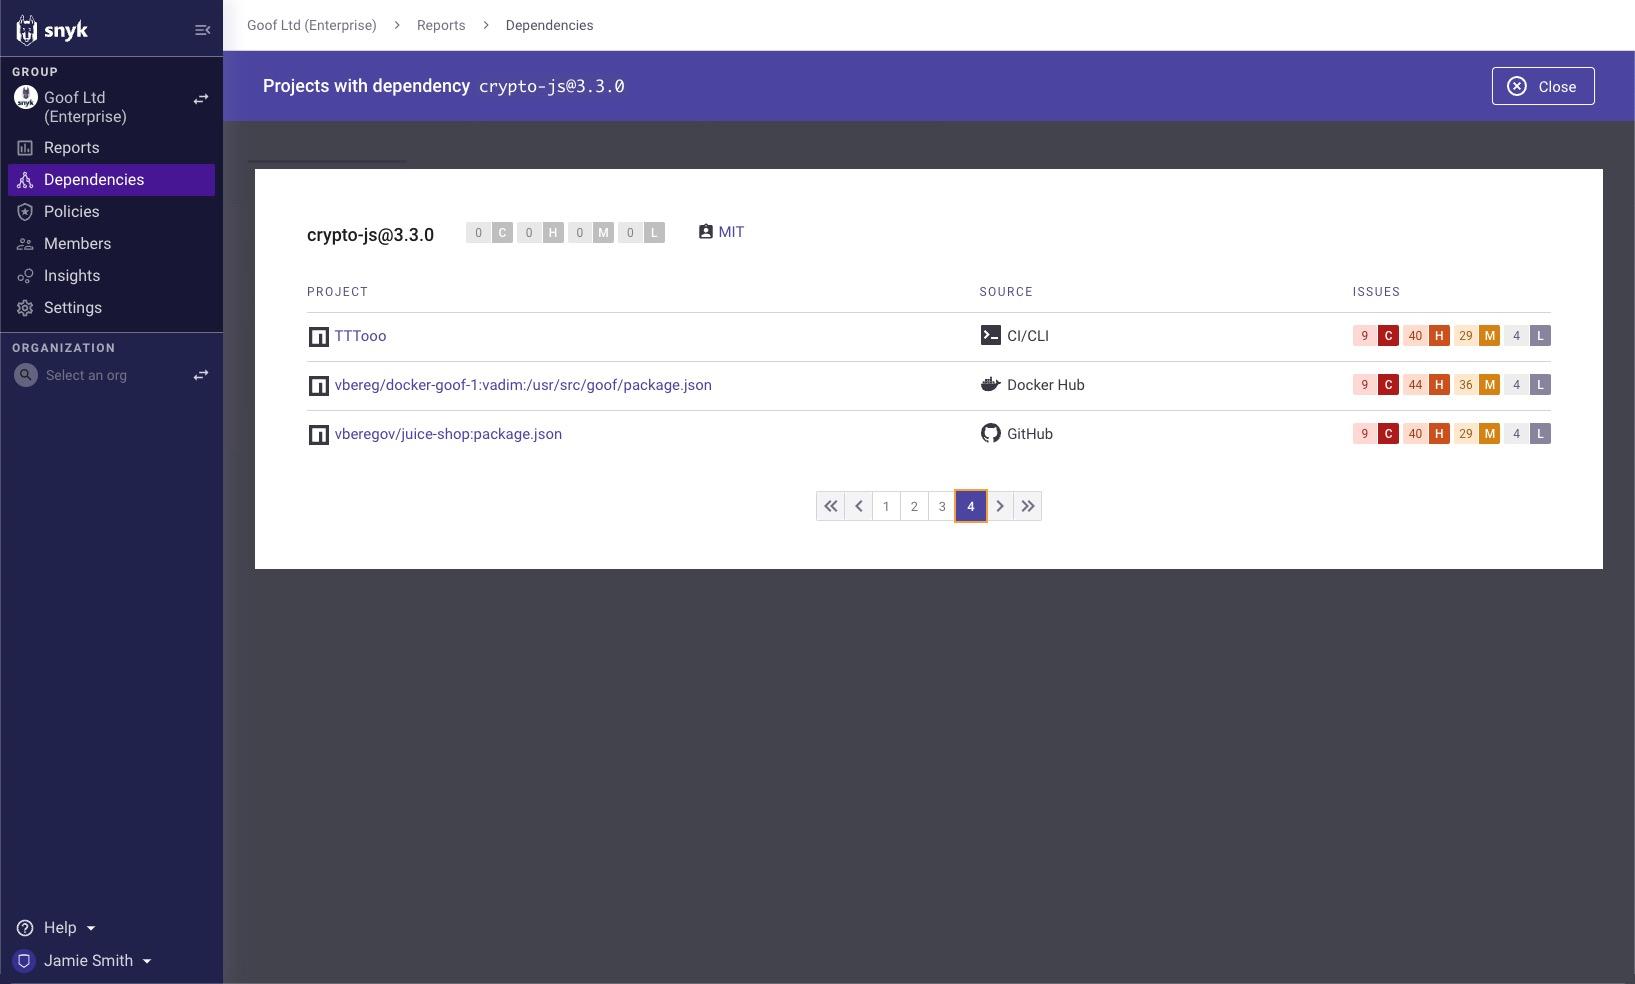Click the Policies shield icon
The height and width of the screenshot is (984, 1635).
pyautogui.click(x=25, y=211)
